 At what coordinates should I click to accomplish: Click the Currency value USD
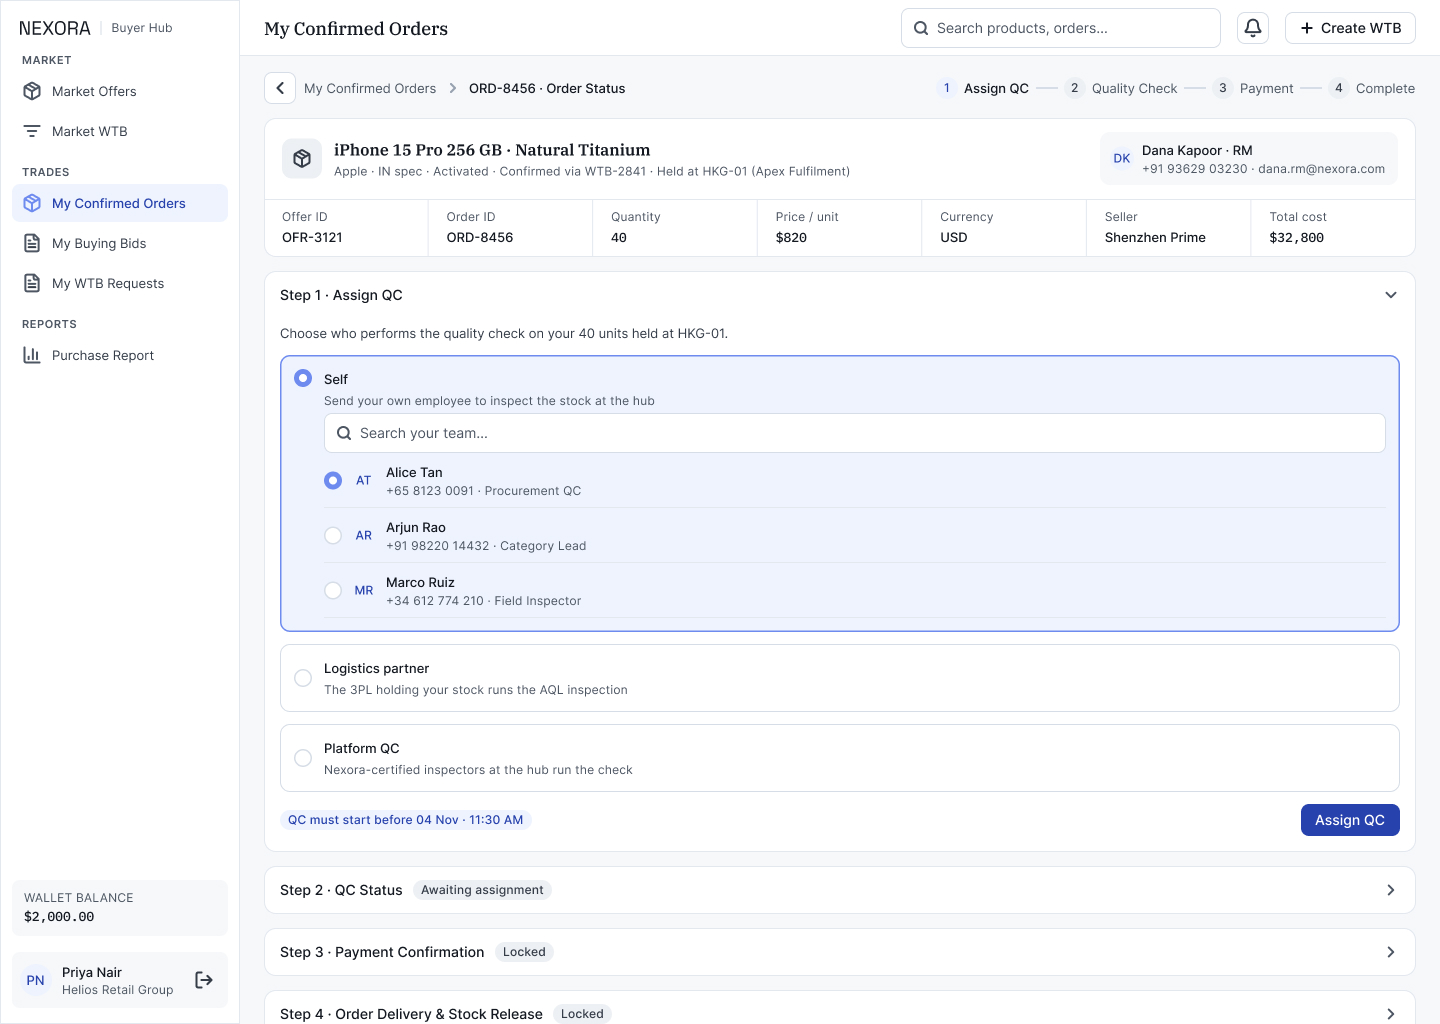(954, 238)
